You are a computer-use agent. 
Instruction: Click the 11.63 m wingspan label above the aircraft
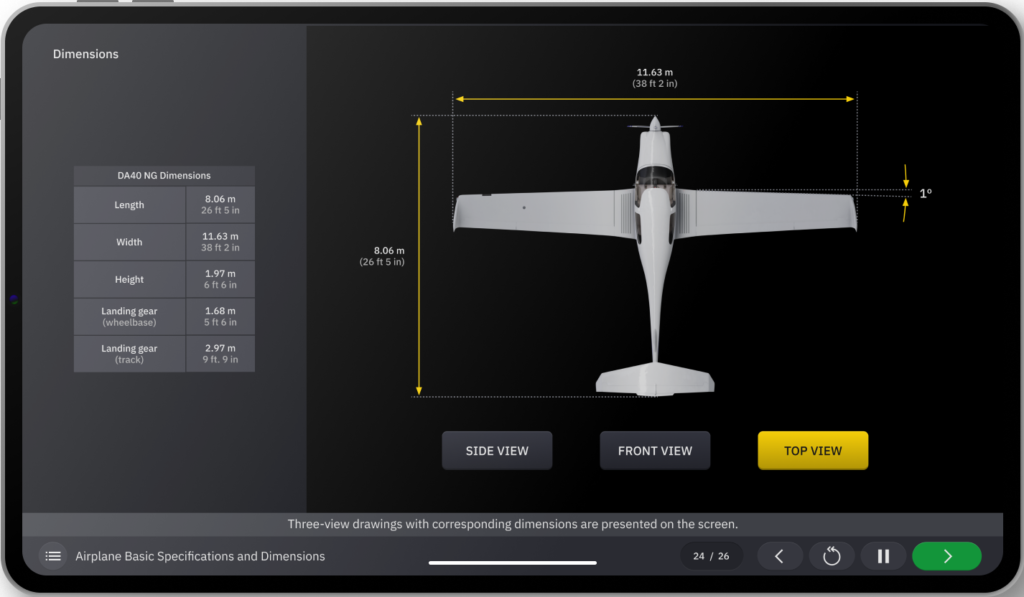click(x=655, y=78)
